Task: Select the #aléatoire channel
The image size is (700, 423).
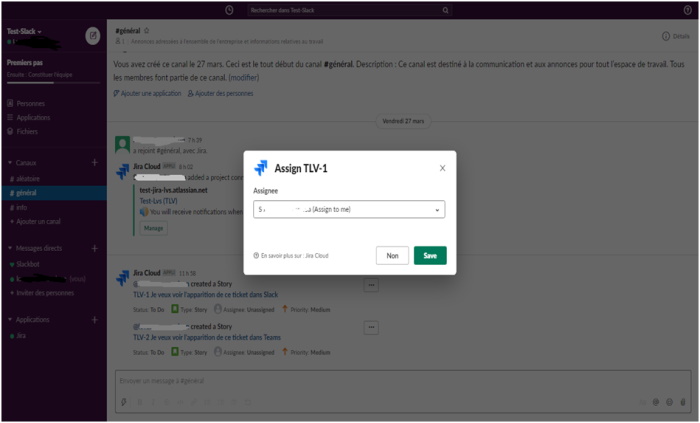Action: pos(25,178)
